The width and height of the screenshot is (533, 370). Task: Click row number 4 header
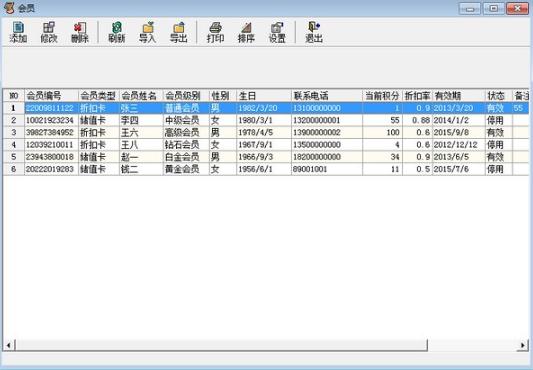tap(14, 145)
